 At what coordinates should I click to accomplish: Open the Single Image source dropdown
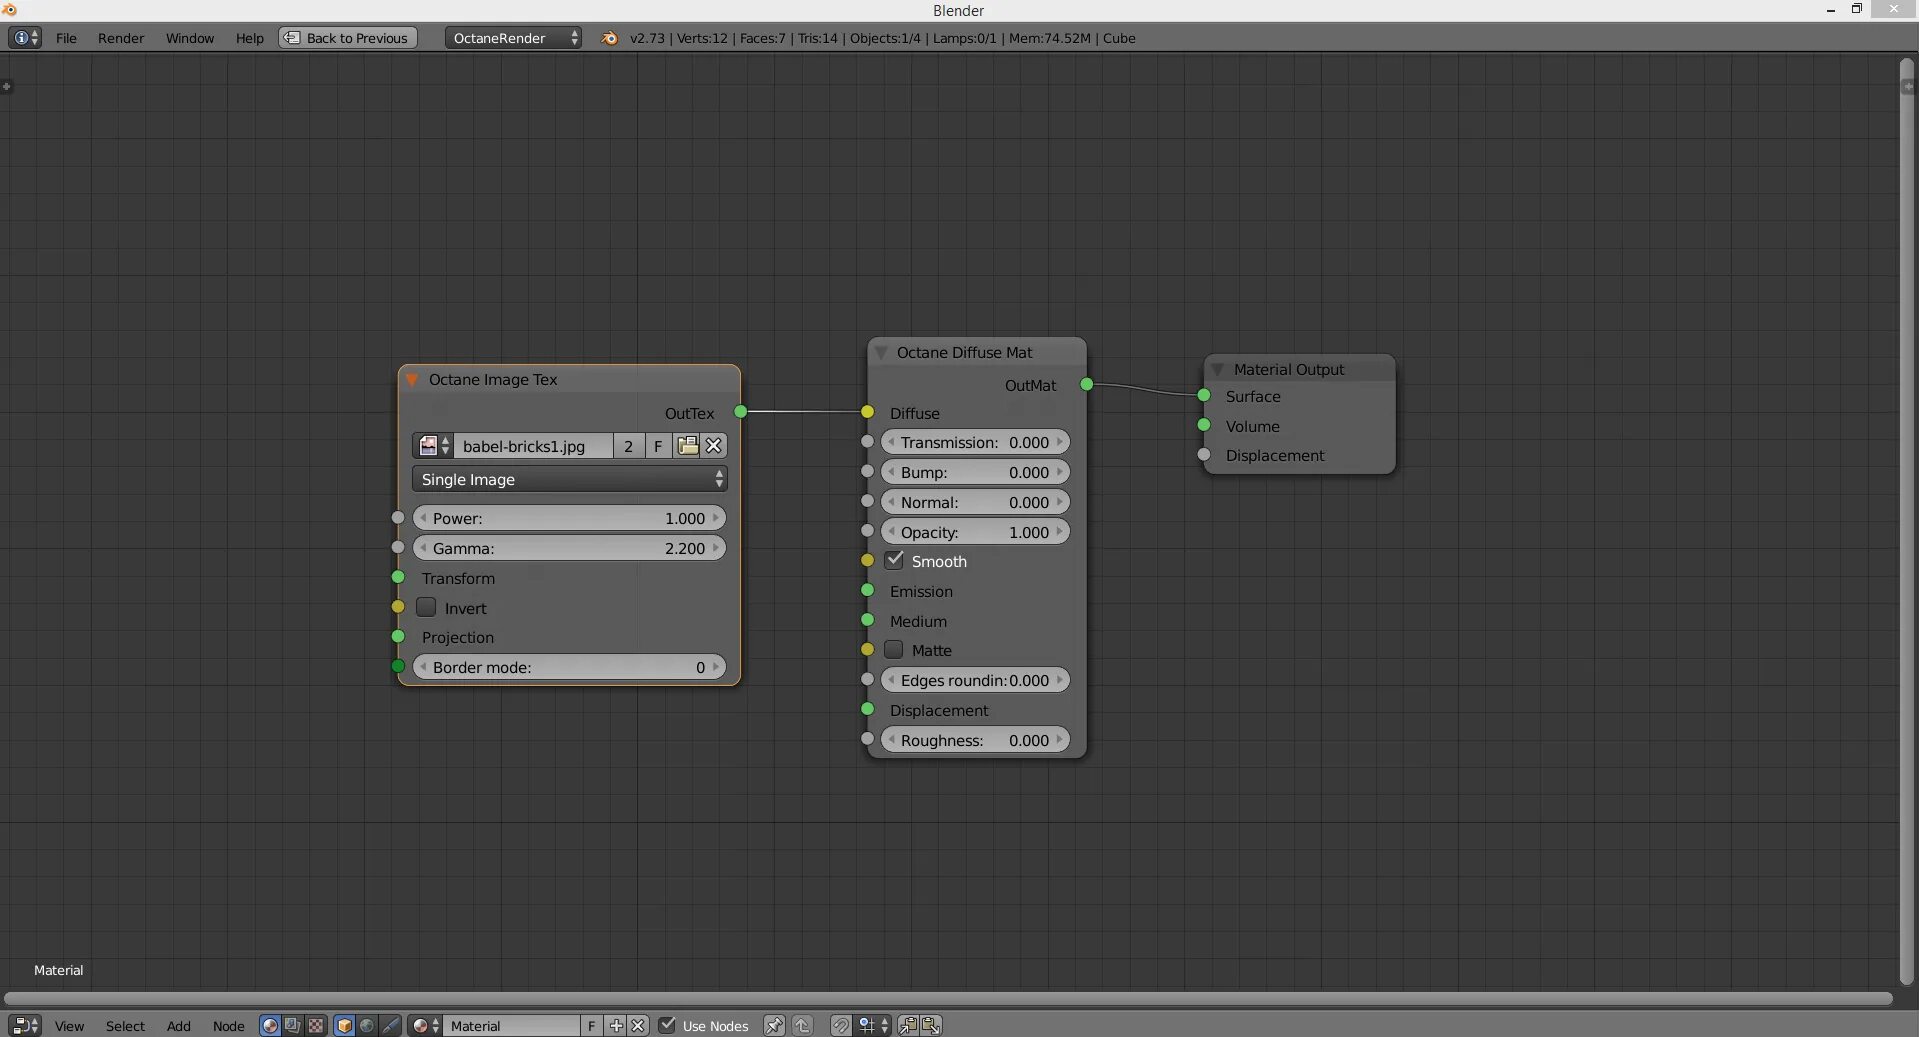tap(570, 479)
